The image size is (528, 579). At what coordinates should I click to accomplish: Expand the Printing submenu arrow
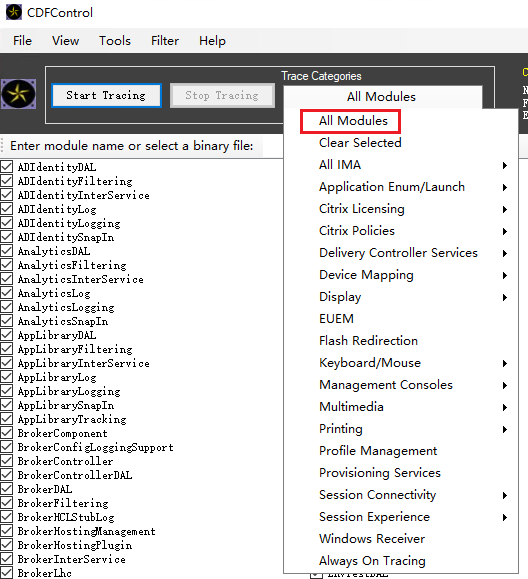click(505, 429)
